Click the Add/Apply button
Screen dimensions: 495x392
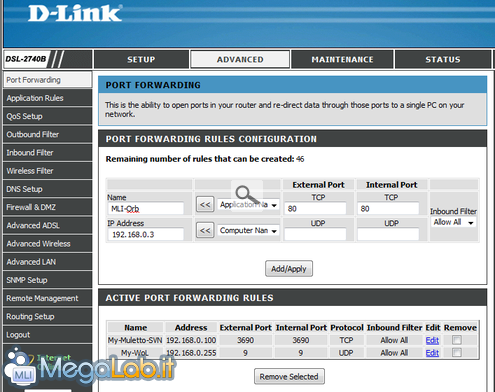pos(289,269)
